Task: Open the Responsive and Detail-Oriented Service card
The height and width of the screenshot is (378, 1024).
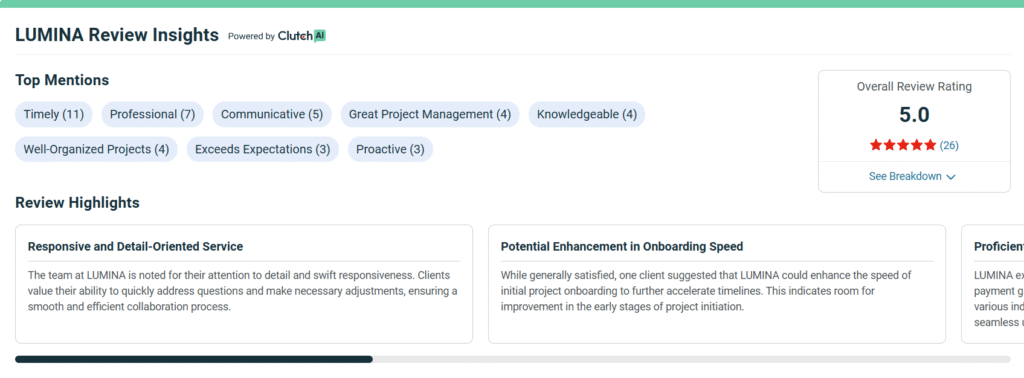Action: 244,284
